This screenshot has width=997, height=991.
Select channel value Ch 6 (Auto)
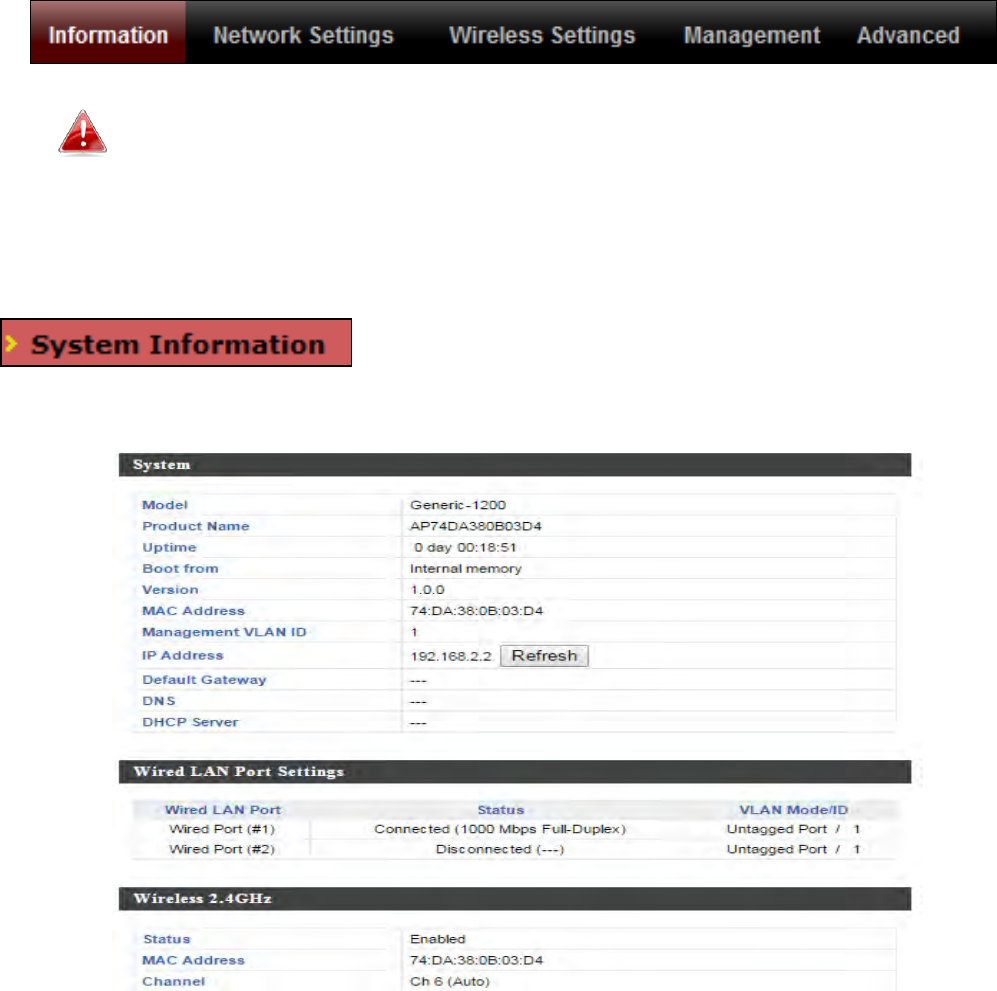pyautogui.click(x=450, y=981)
